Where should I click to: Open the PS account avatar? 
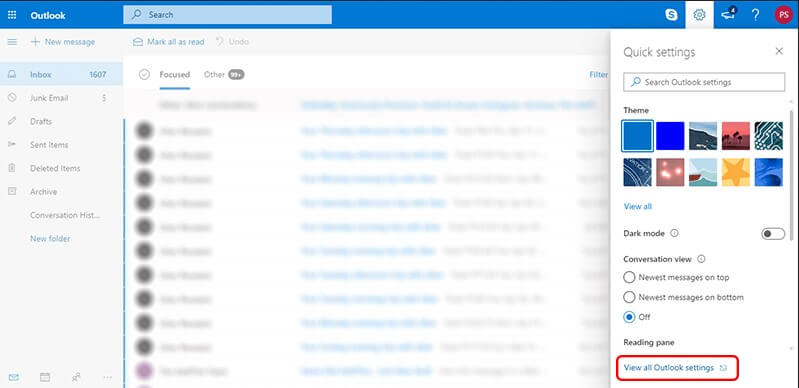pos(783,15)
